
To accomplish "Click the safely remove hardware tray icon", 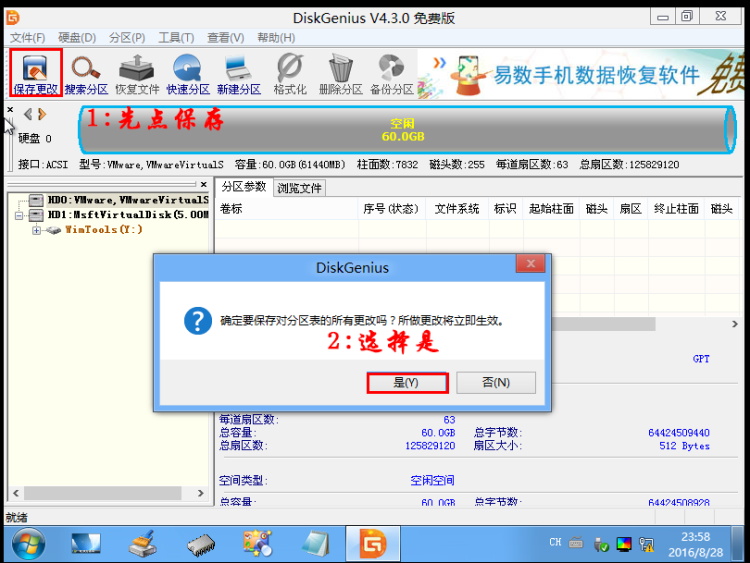I will pos(601,544).
